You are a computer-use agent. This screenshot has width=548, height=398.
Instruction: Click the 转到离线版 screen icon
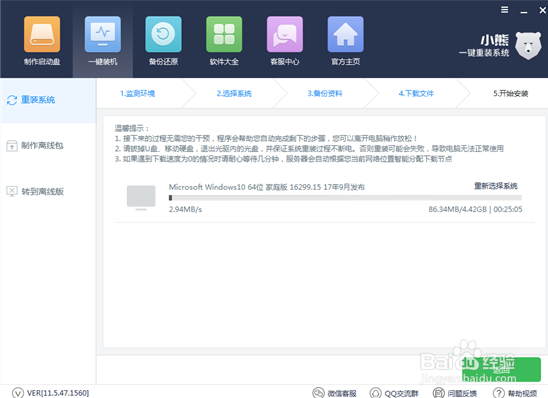[x=12, y=191]
